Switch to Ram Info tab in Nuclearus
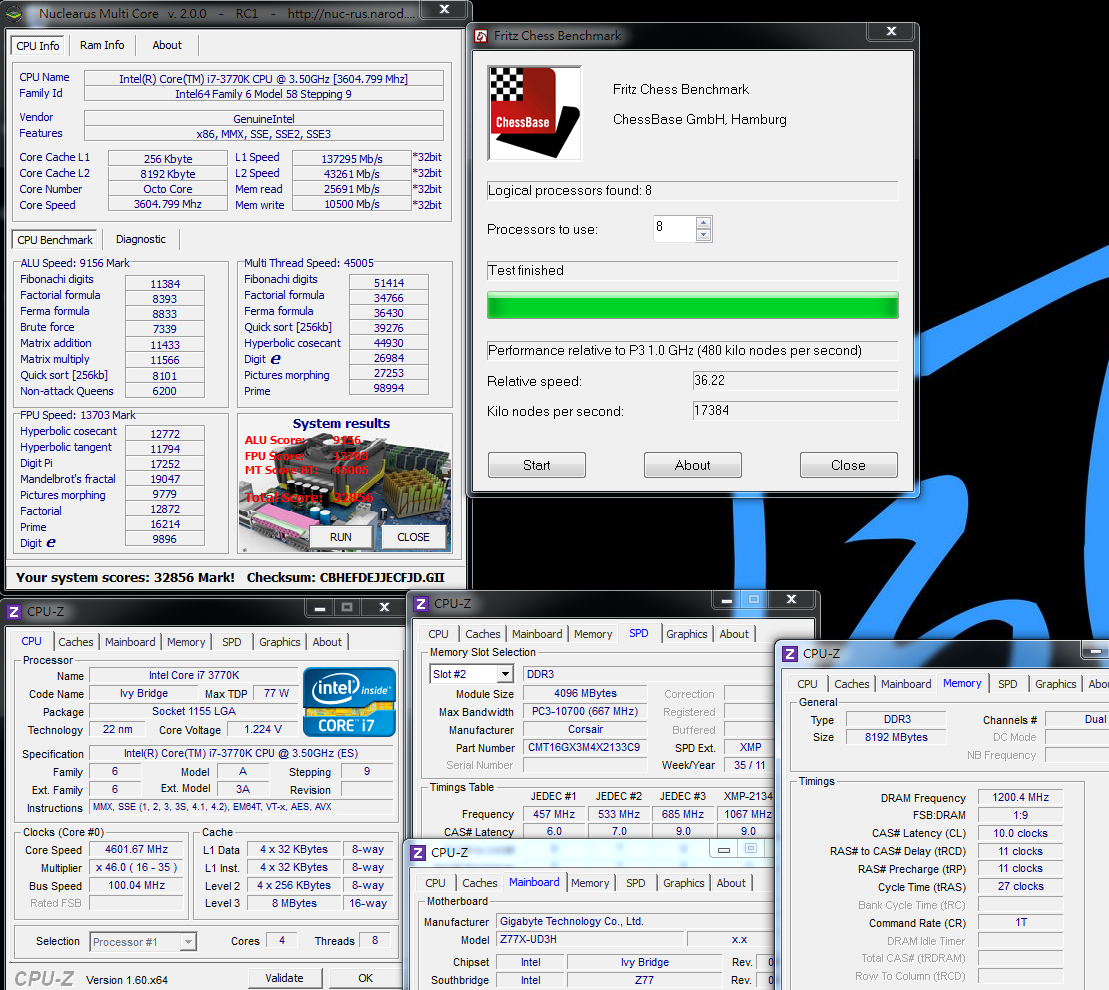The height and width of the screenshot is (990, 1109). tap(102, 45)
